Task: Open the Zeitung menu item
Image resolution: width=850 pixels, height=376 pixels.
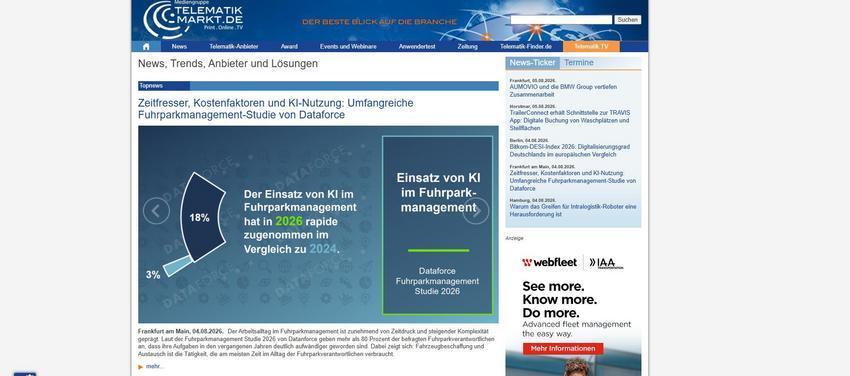Action: point(467,47)
